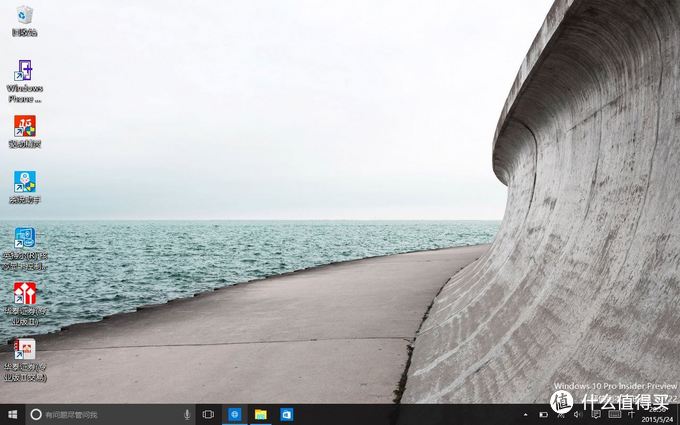Open the Recycle Bin desktop icon
Image resolution: width=680 pixels, height=425 pixels.
(24, 20)
